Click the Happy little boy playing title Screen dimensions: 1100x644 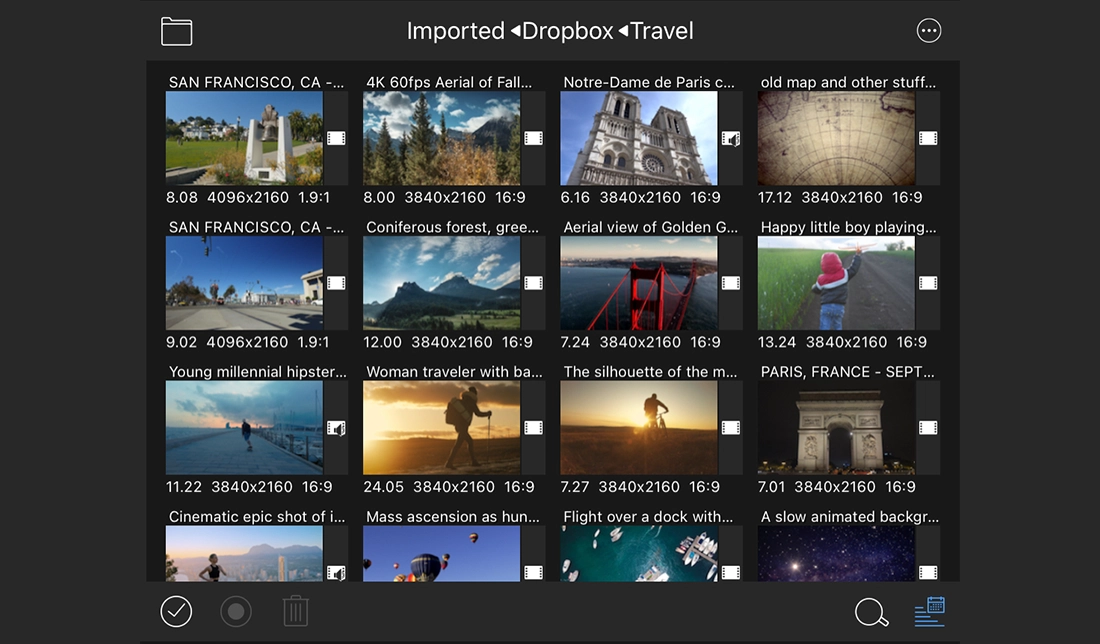coord(848,227)
